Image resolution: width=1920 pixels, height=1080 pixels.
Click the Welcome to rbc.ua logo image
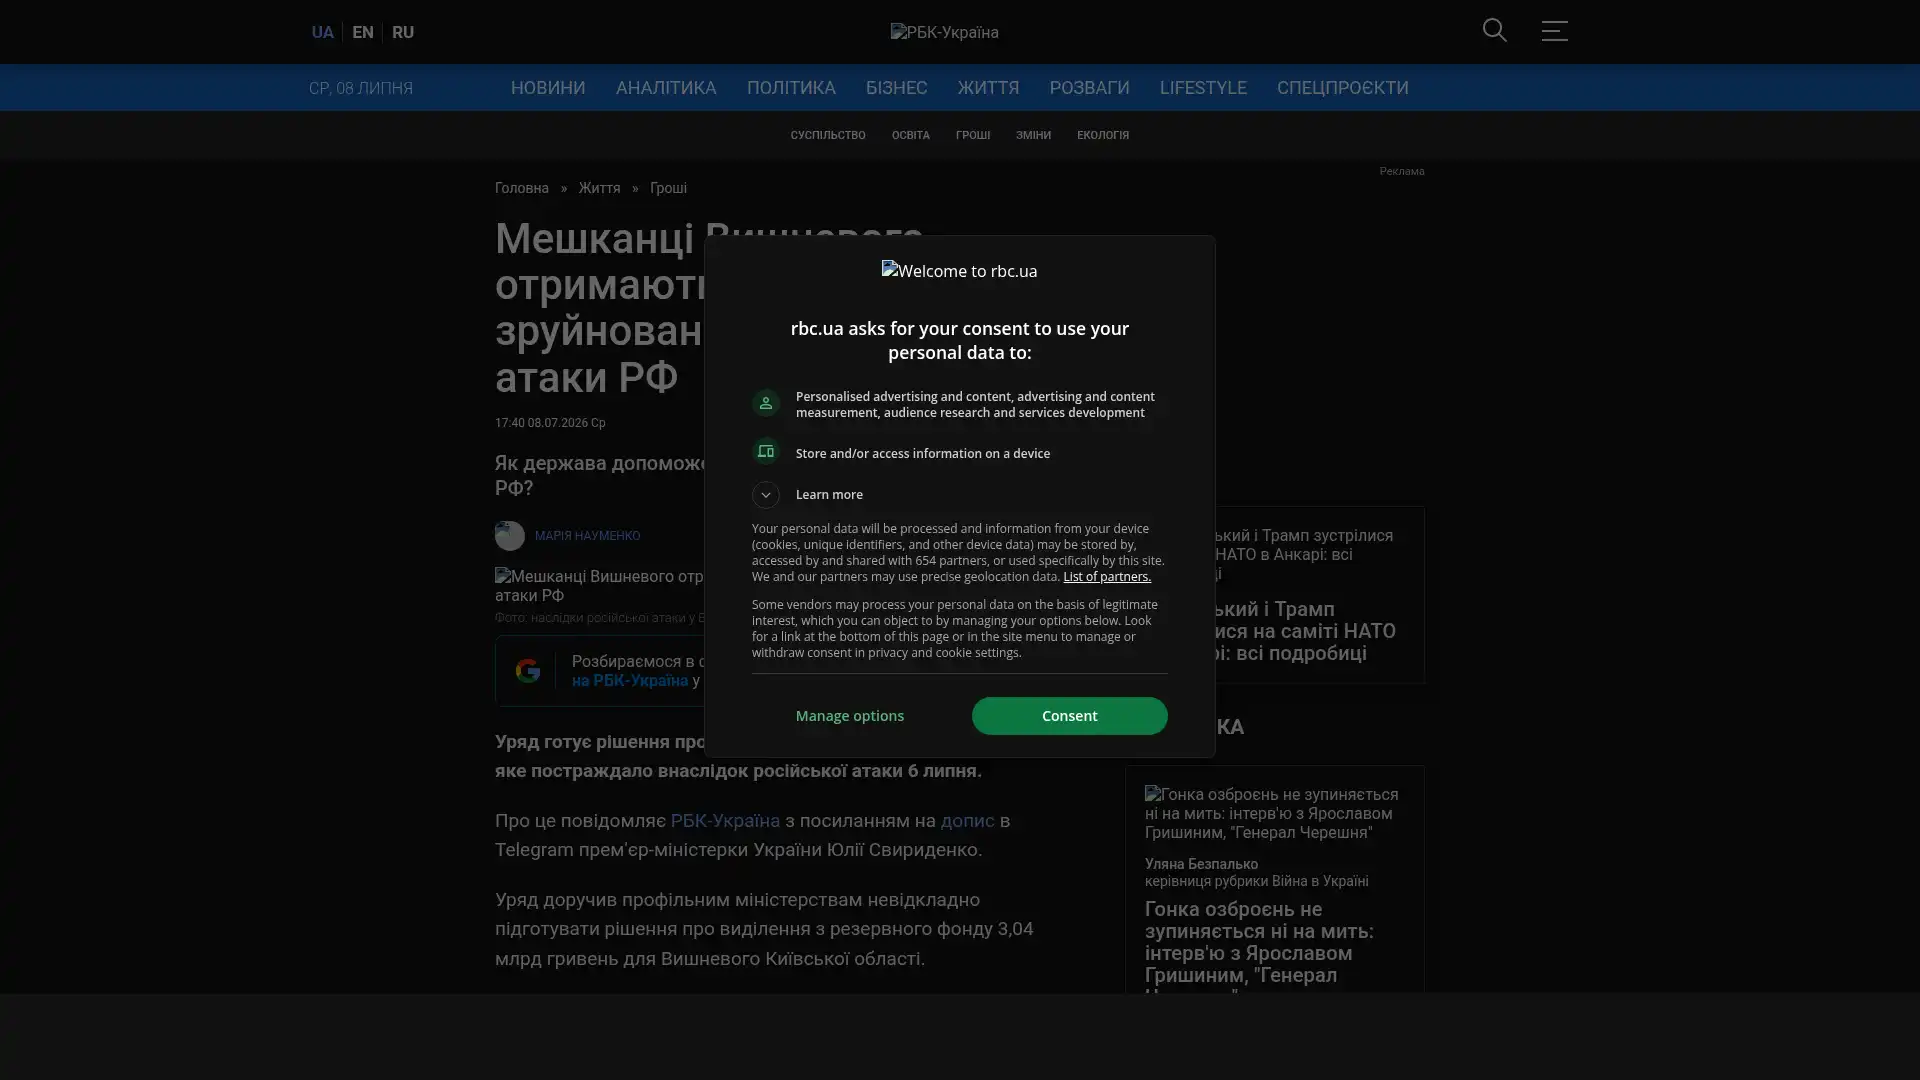point(959,271)
